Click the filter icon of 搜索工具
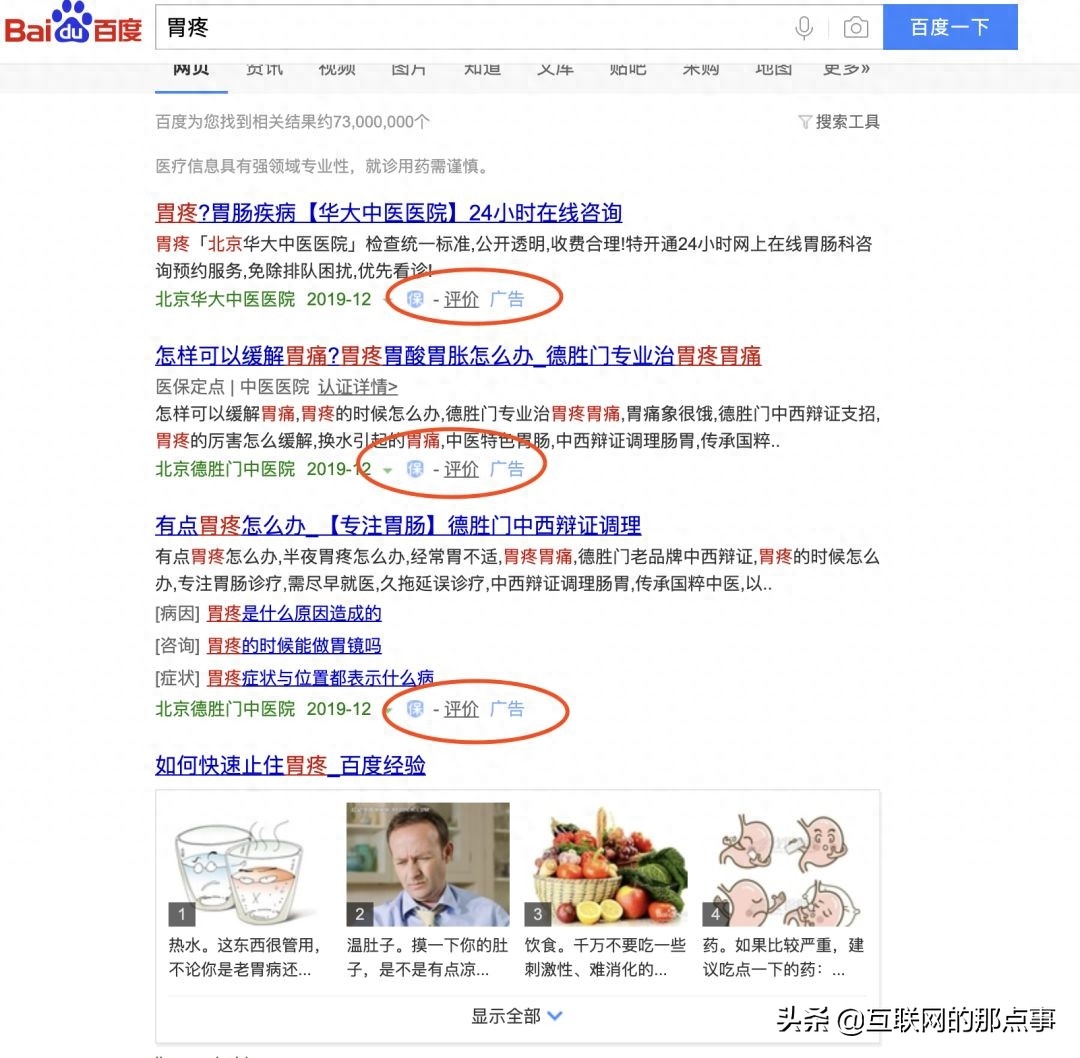This screenshot has width=1080, height=1058. (804, 123)
